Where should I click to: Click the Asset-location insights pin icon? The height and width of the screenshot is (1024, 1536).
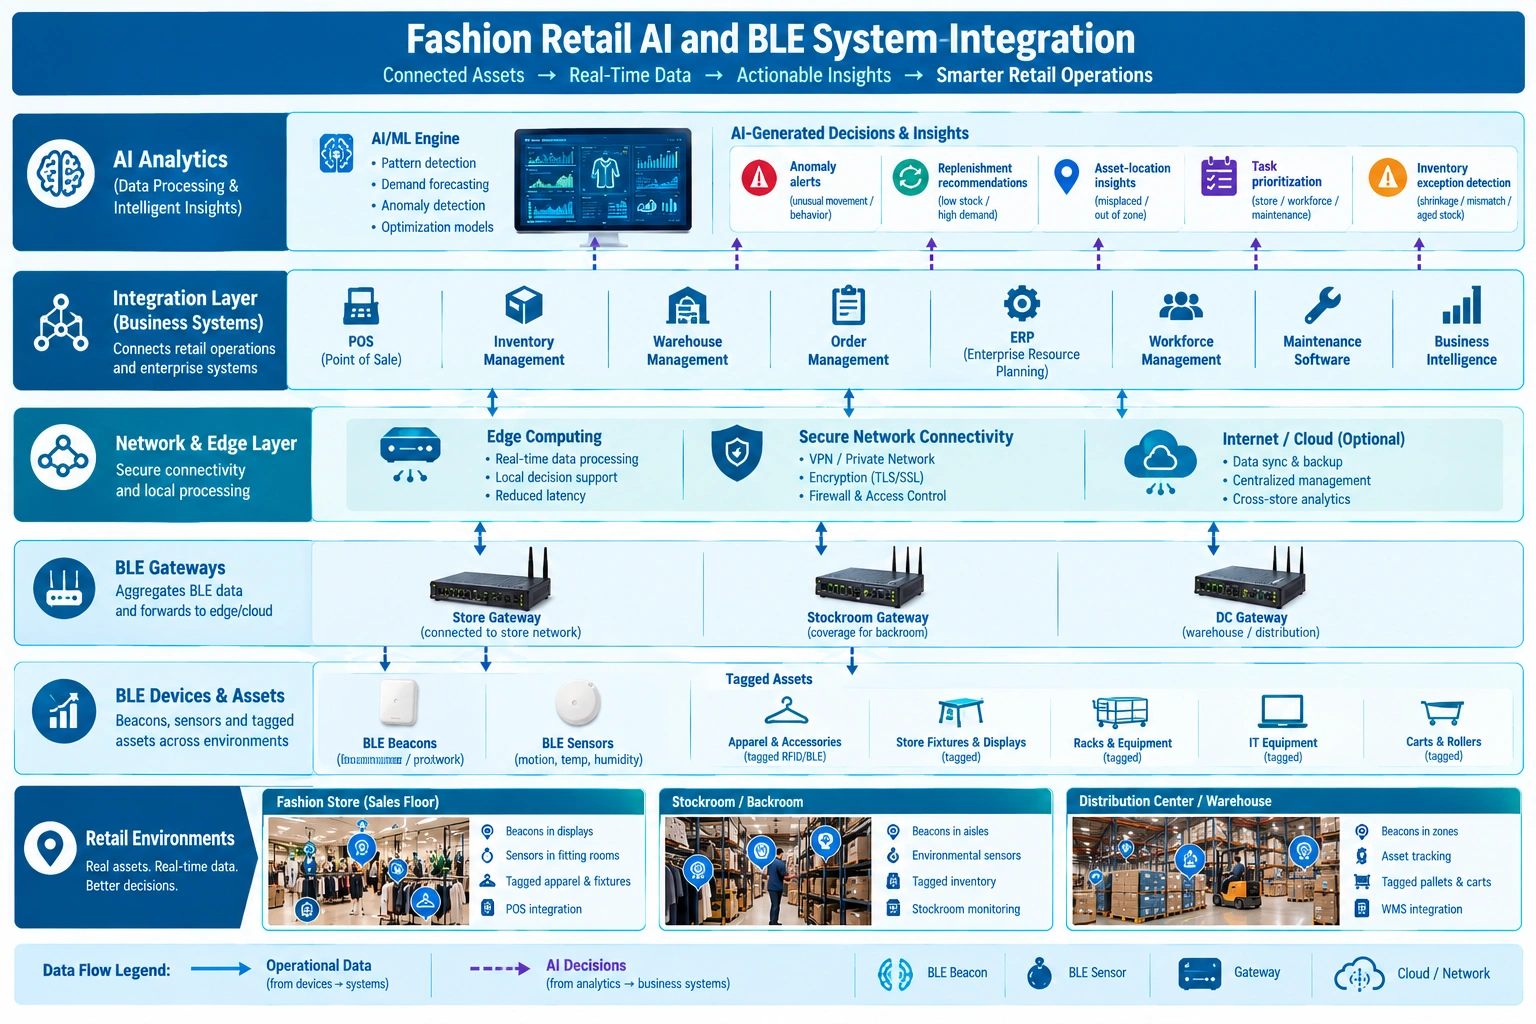(1067, 177)
